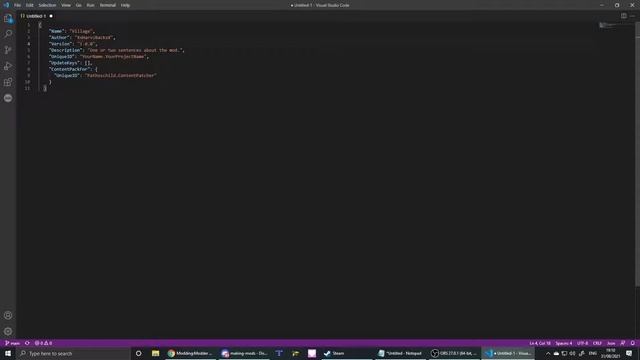Open the Source Control view
The height and width of the screenshot is (360, 640).
tap(8, 50)
